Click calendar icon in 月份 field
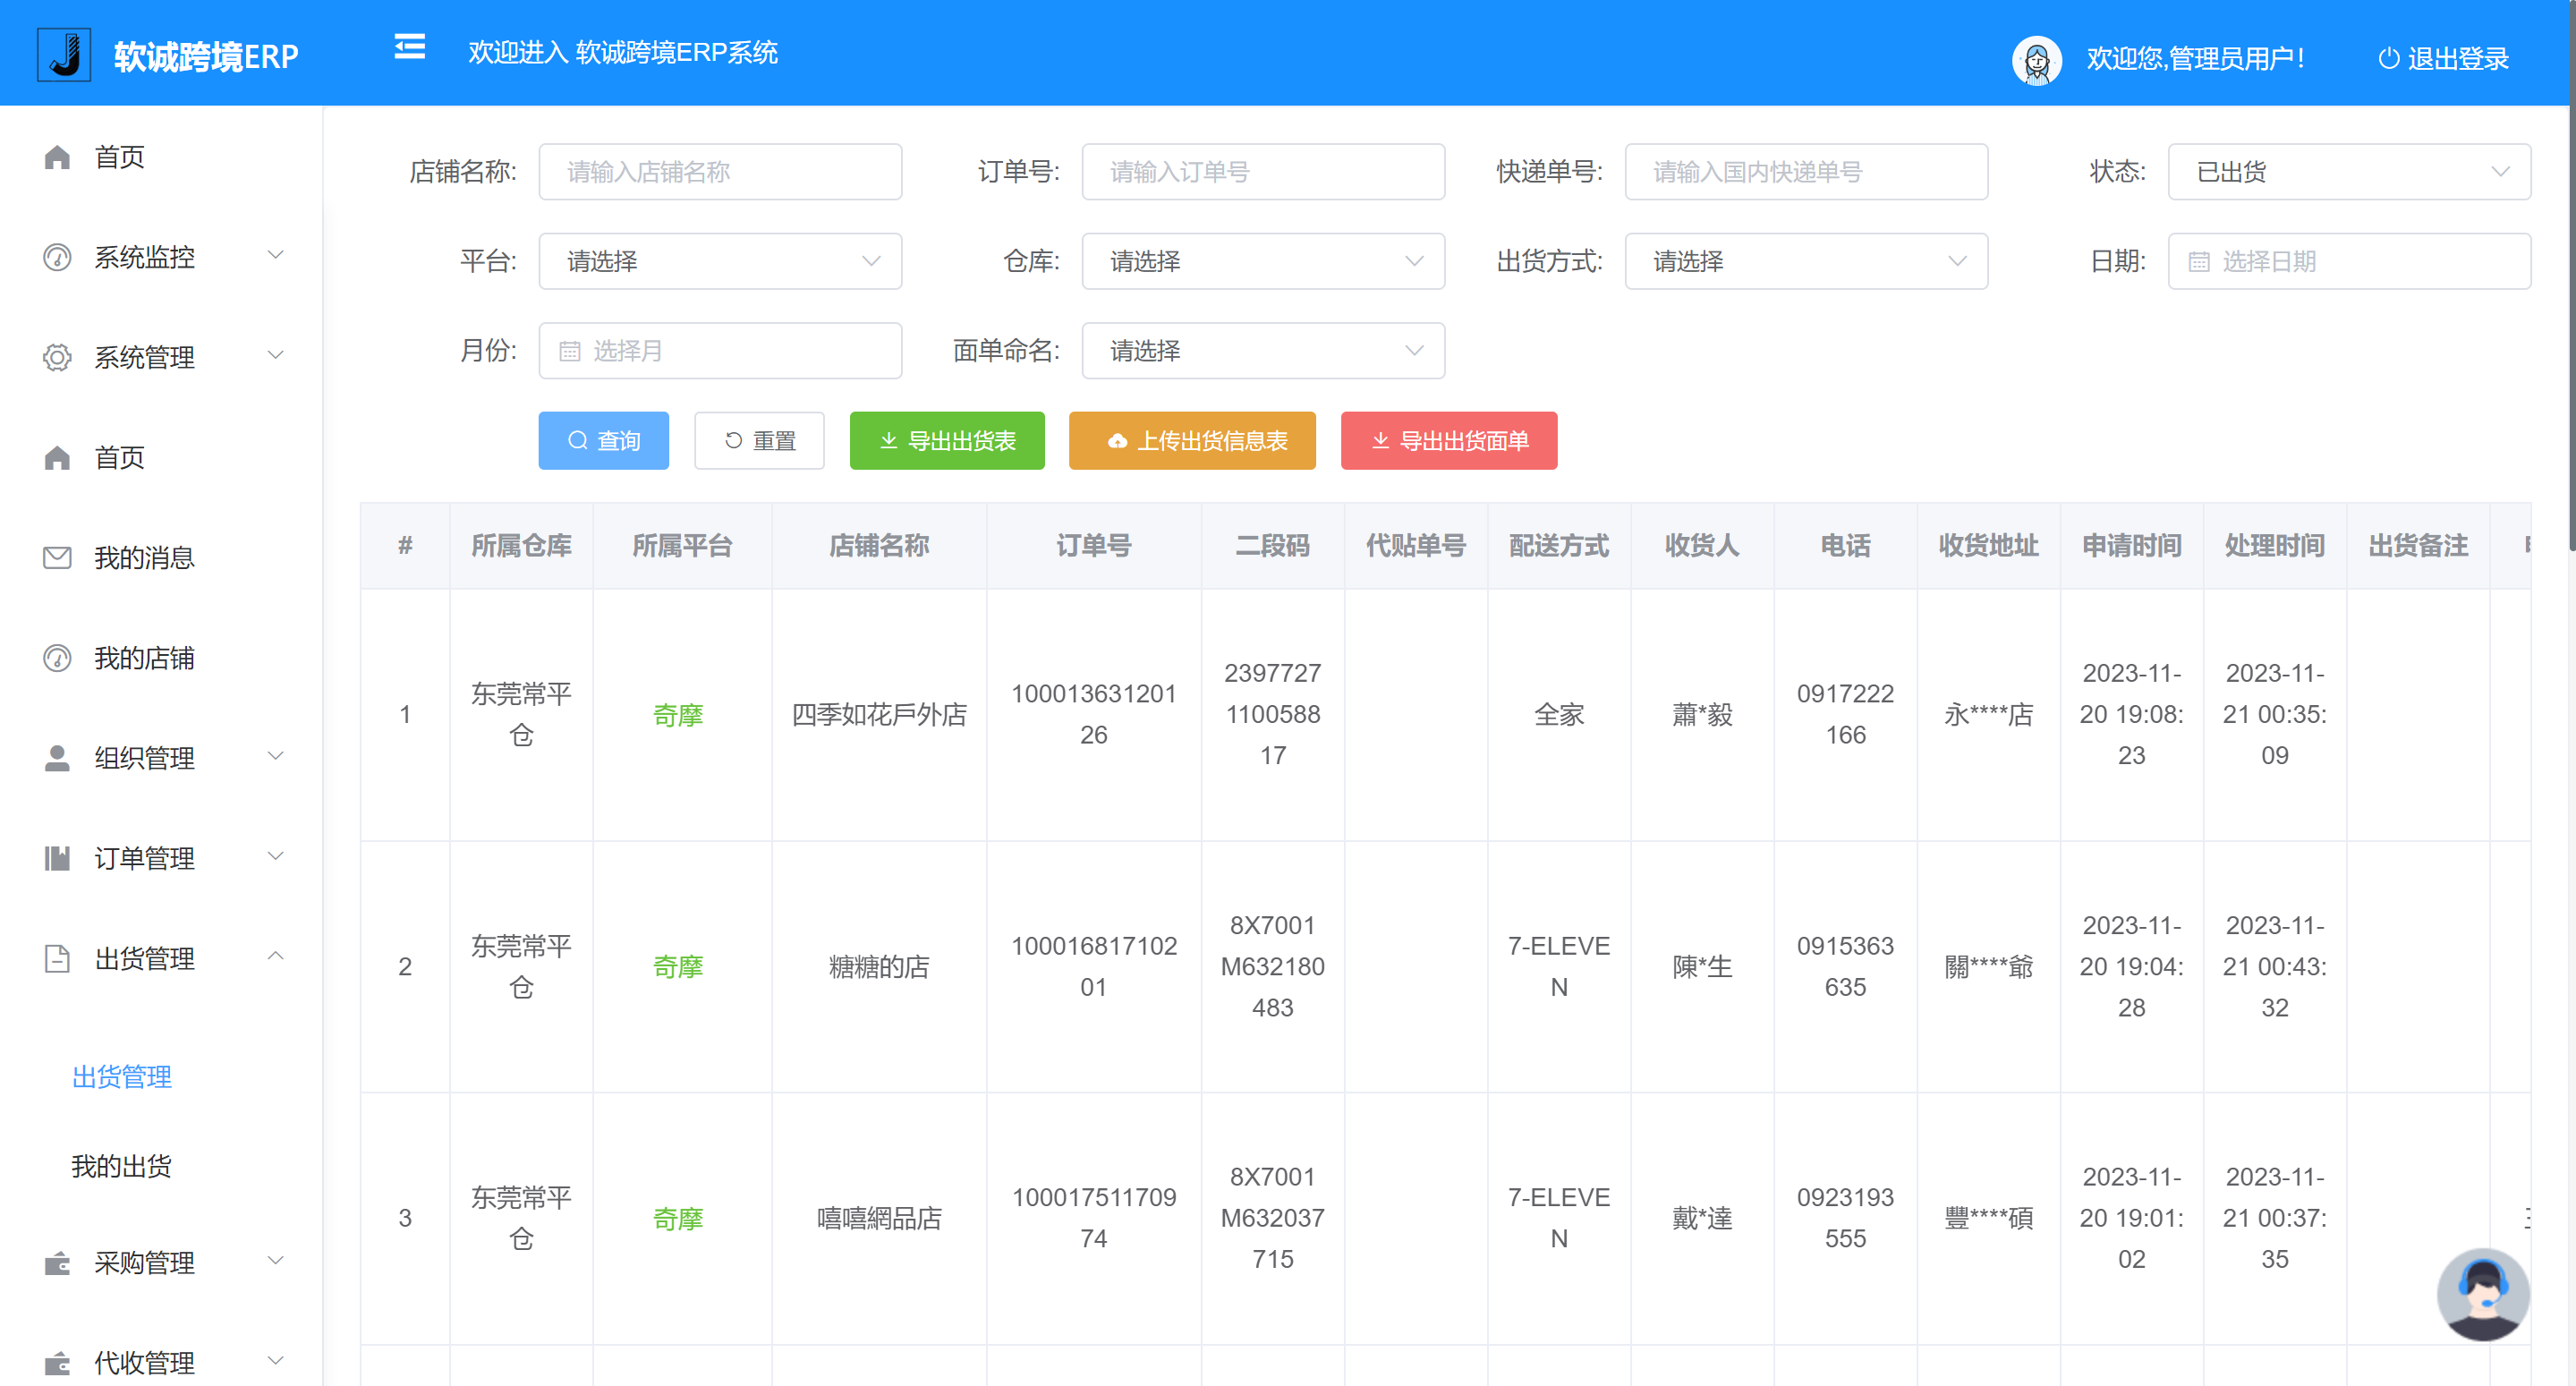2576x1386 pixels. coord(569,351)
